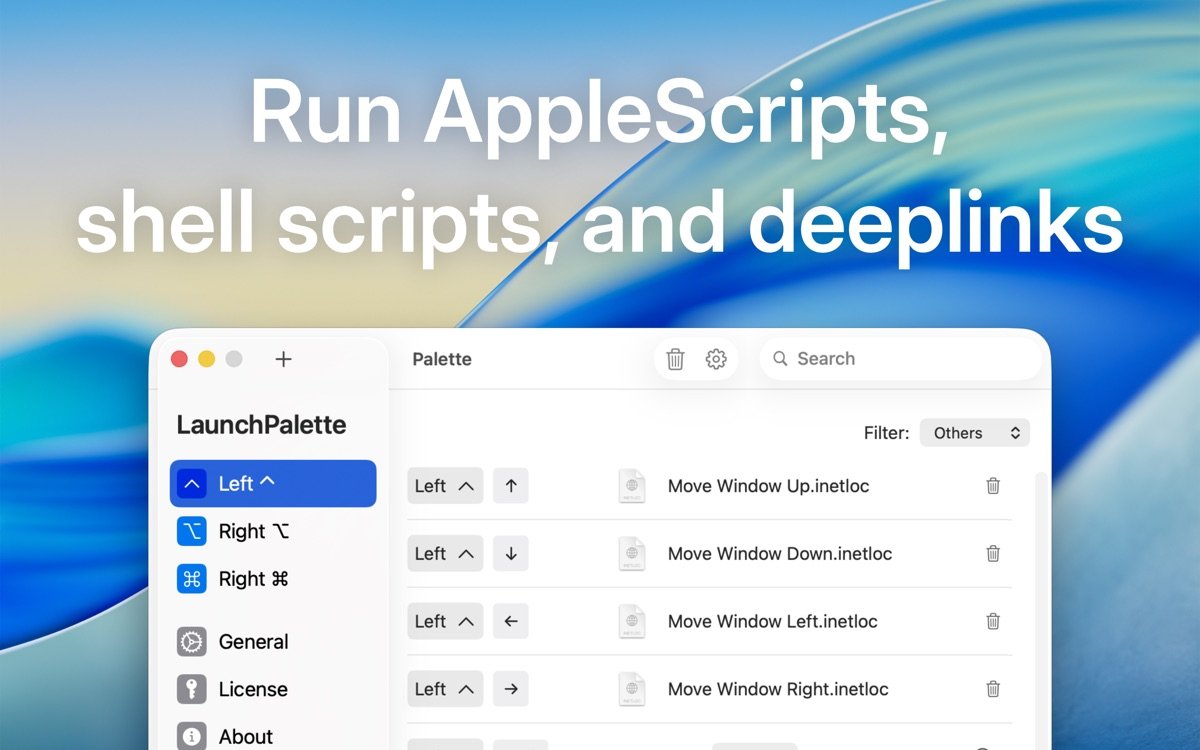The image size is (1200, 750).
Task: Remove the Move Window Right.inetloc row
Action: (x=993, y=689)
